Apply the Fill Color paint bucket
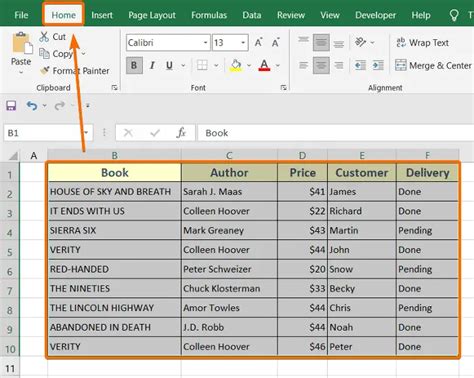This screenshot has width=474, height=378. [x=236, y=65]
